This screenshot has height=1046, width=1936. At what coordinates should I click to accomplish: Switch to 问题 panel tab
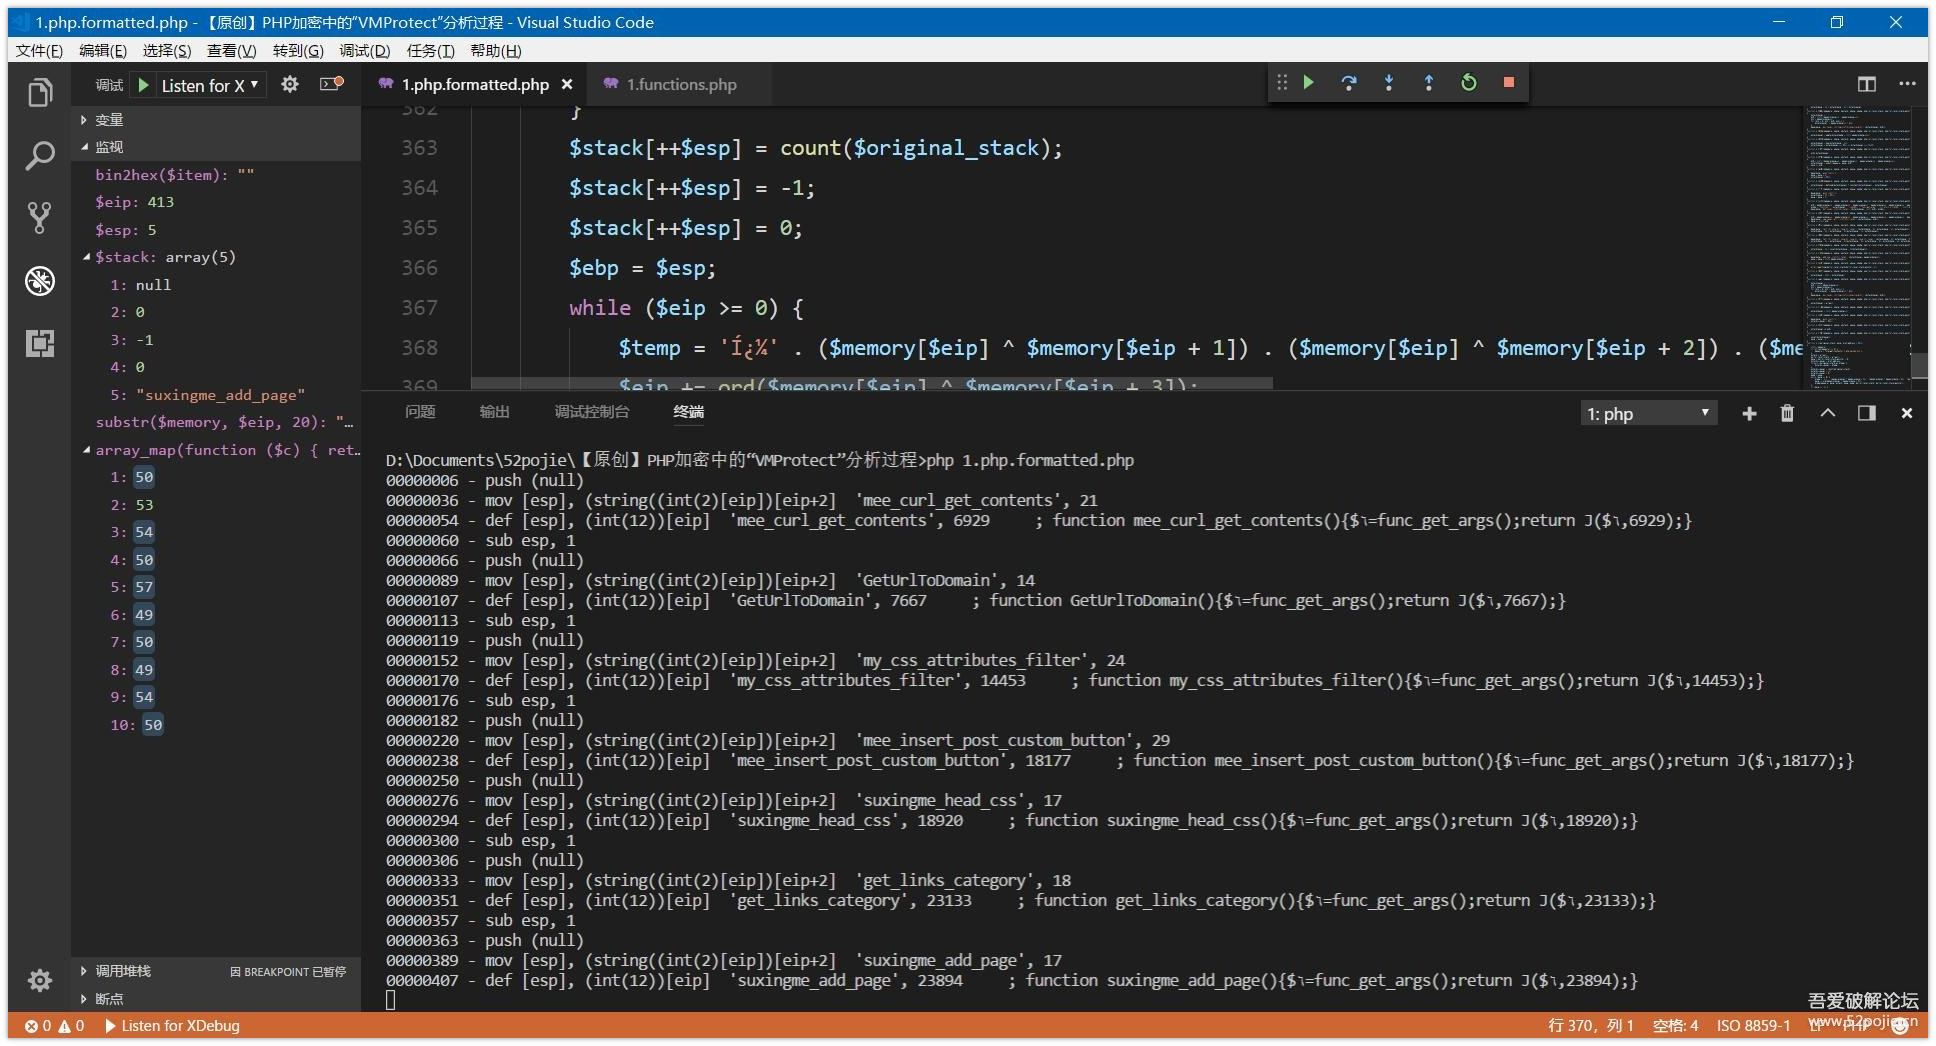click(420, 412)
